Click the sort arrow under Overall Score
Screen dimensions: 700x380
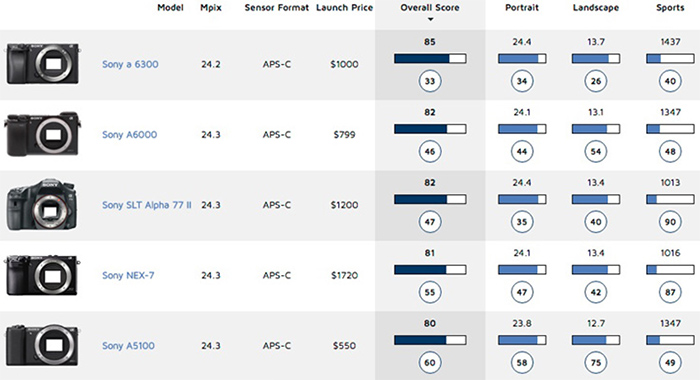point(430,19)
